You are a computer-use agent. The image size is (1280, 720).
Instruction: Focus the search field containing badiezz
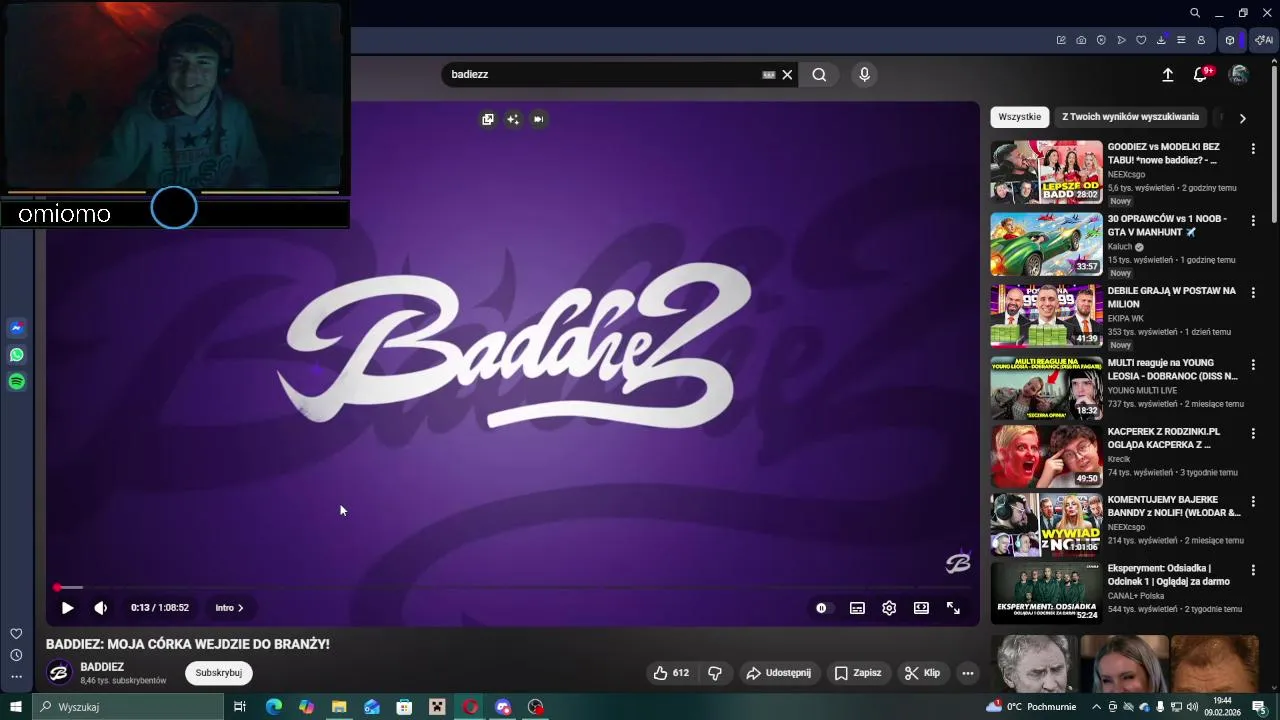click(600, 74)
